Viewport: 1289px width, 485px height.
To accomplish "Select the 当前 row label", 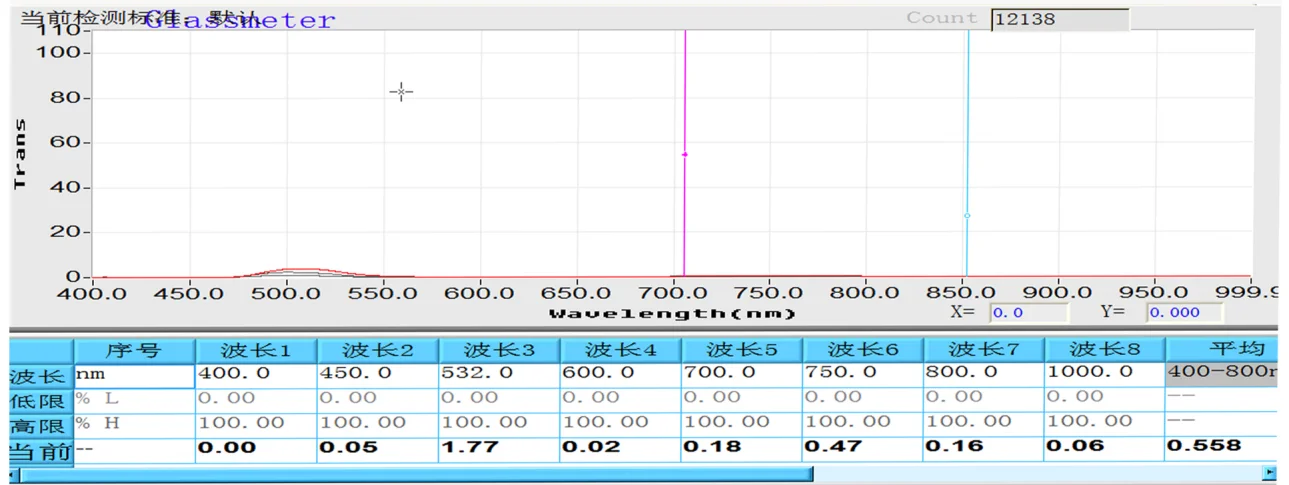I will pos(41,450).
